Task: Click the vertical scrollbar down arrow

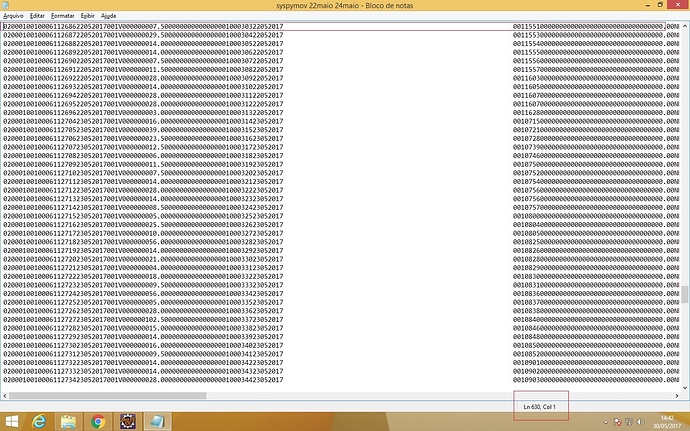Action: [x=685, y=388]
